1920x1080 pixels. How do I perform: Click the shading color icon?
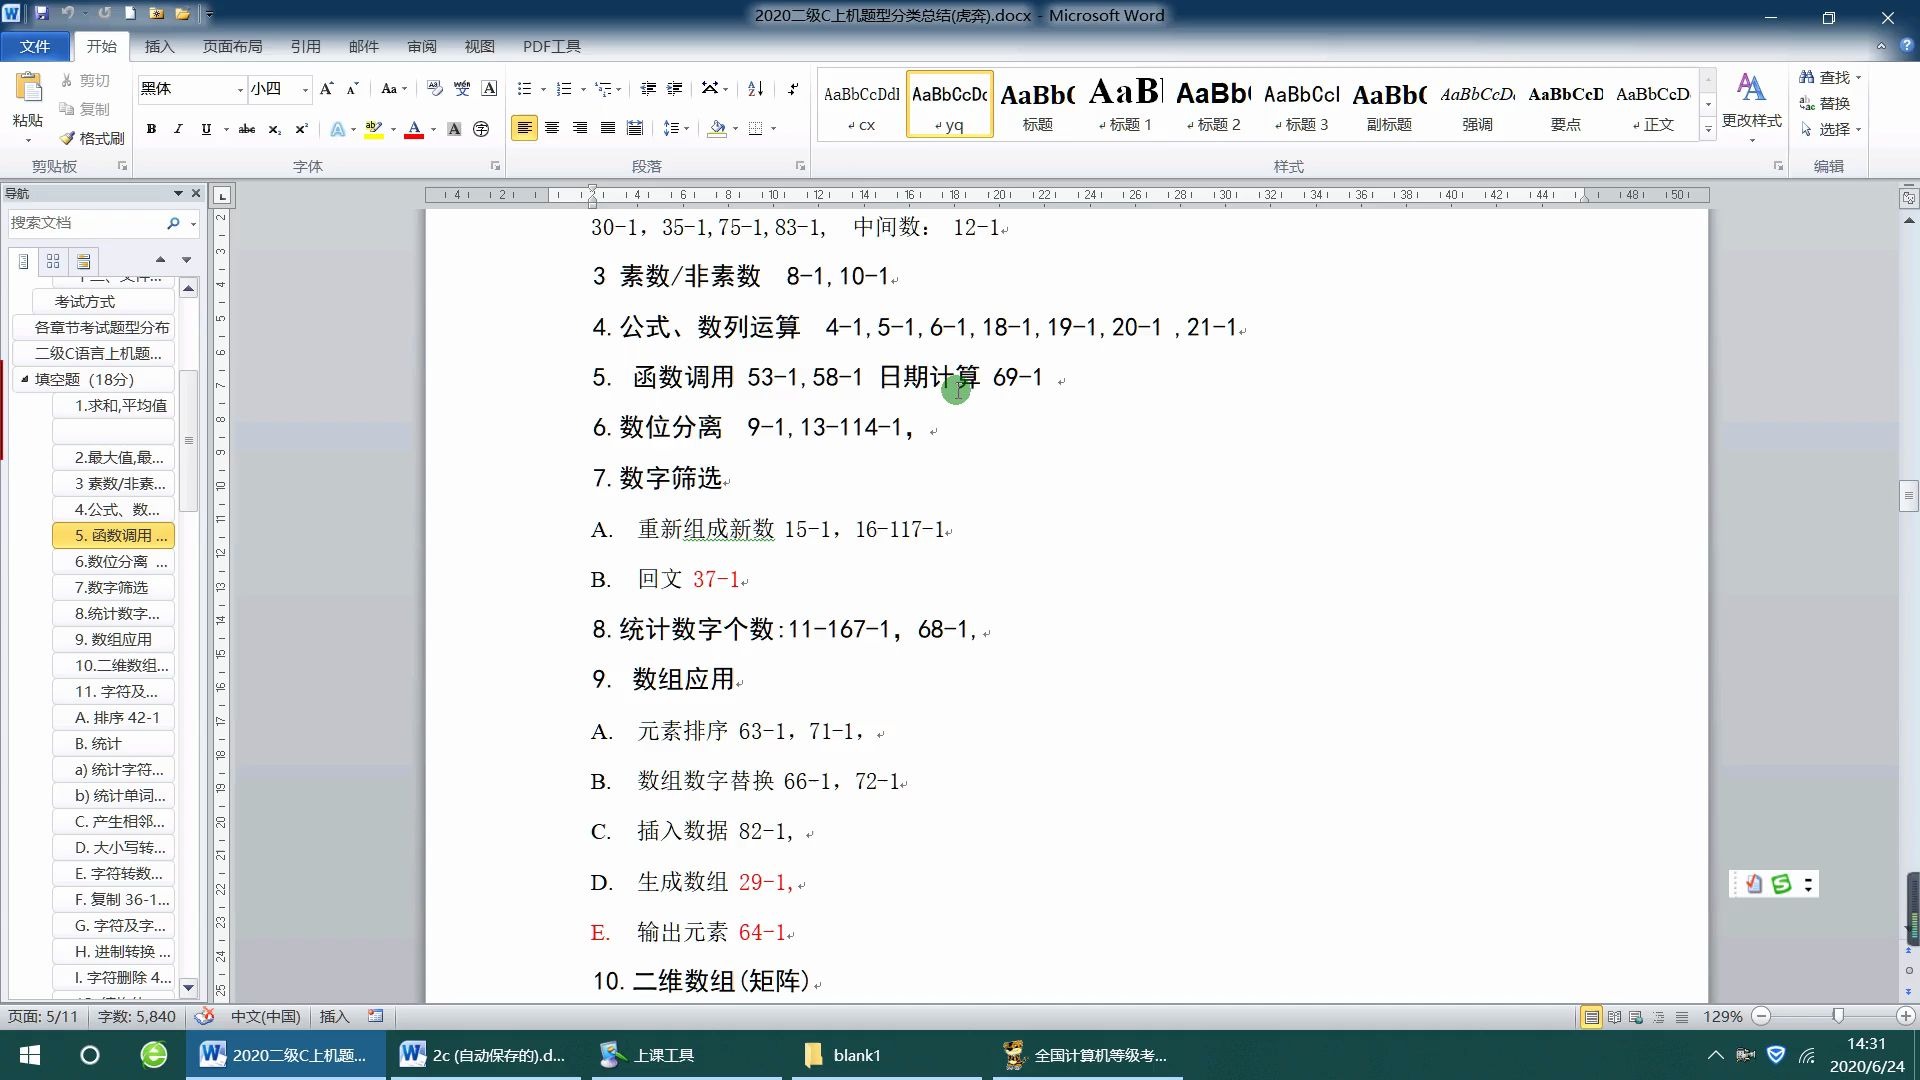pyautogui.click(x=718, y=128)
